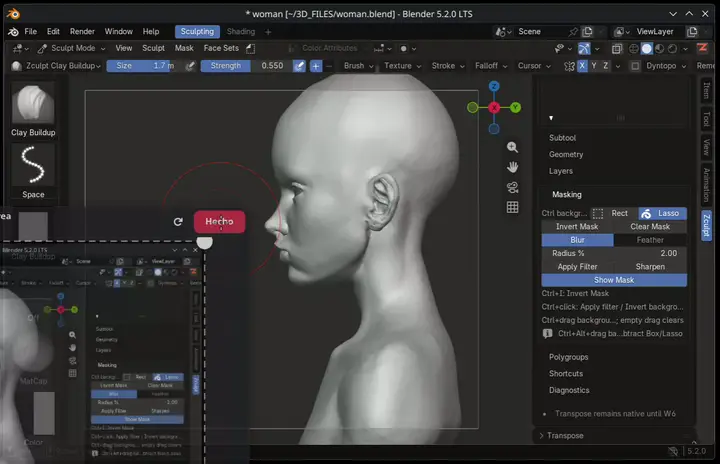Screen dimensions: 720x464
Task: Open the Texture dropdown
Action: 403,66
